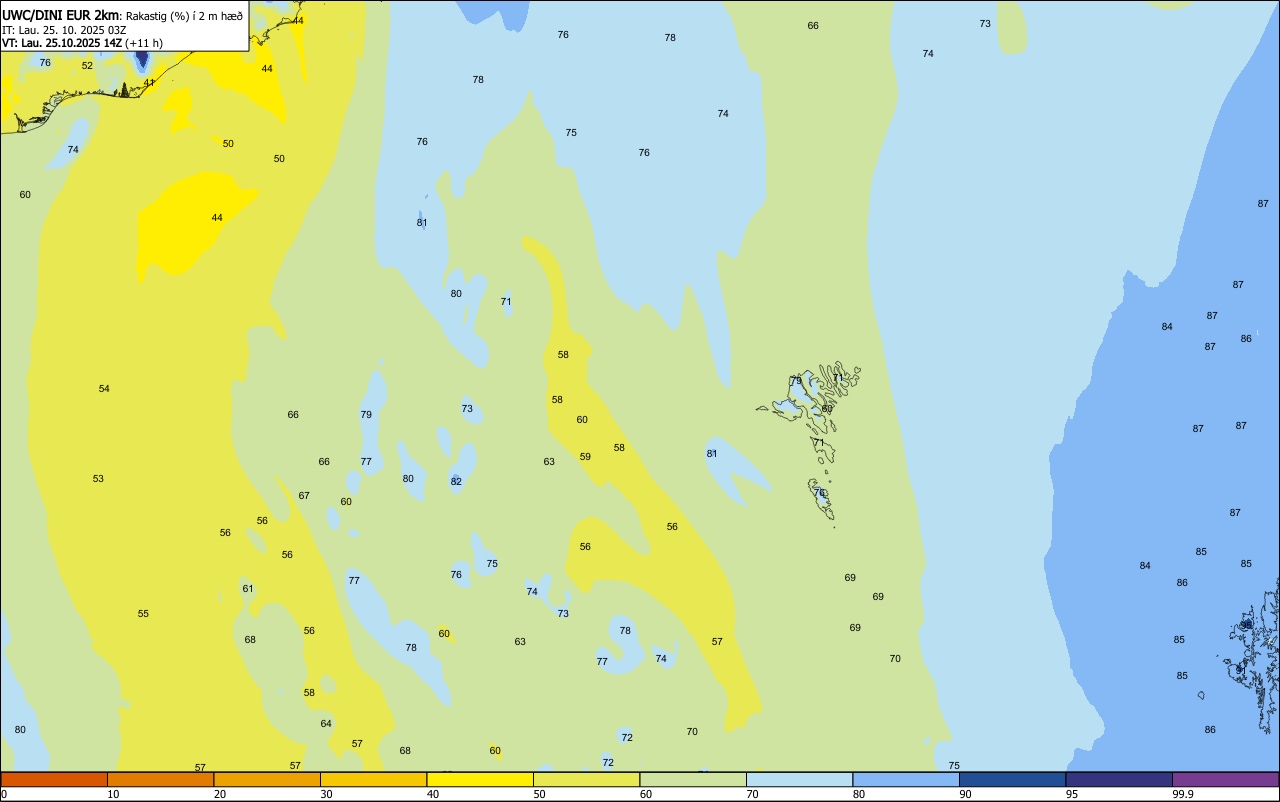This screenshot has width=1280, height=802.
Task: Click the humidity value 67 on the map
Action: pyautogui.click(x=304, y=496)
